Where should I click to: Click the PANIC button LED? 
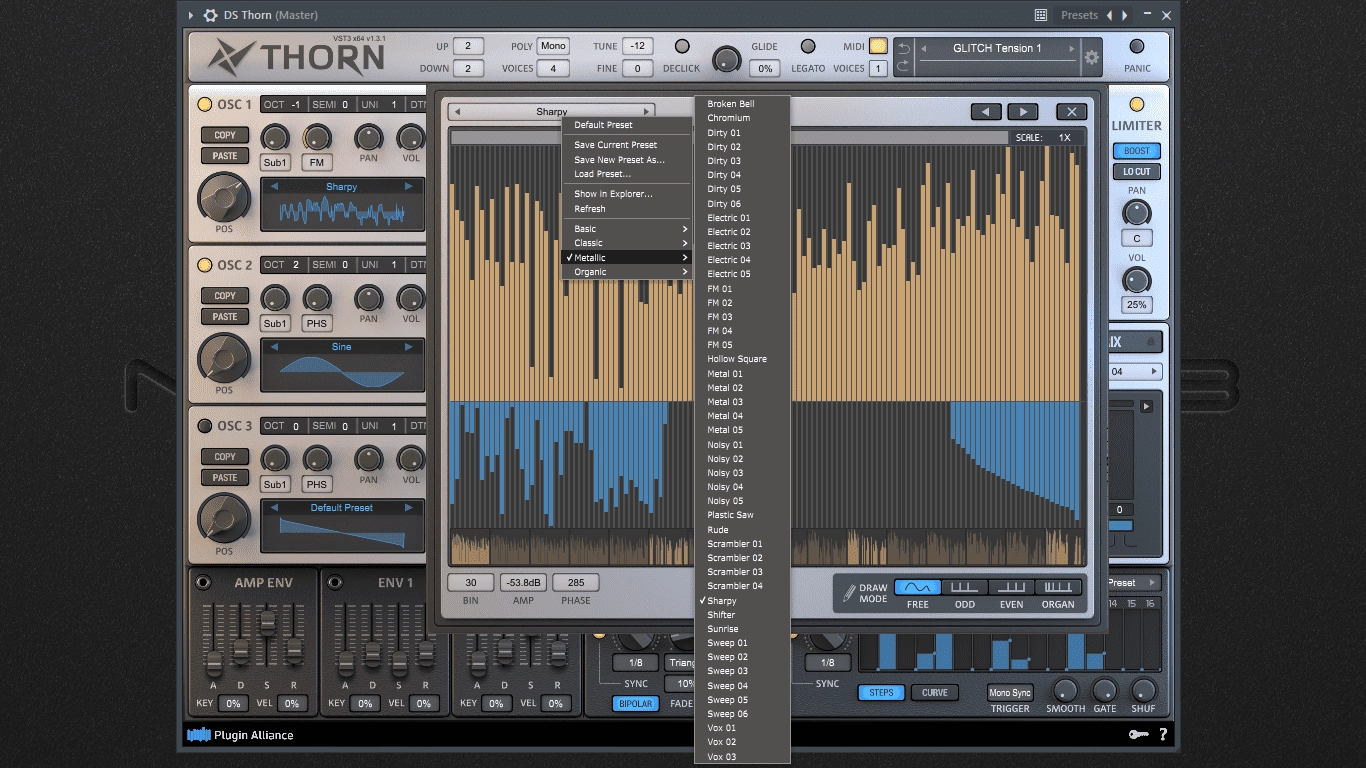click(1136, 46)
